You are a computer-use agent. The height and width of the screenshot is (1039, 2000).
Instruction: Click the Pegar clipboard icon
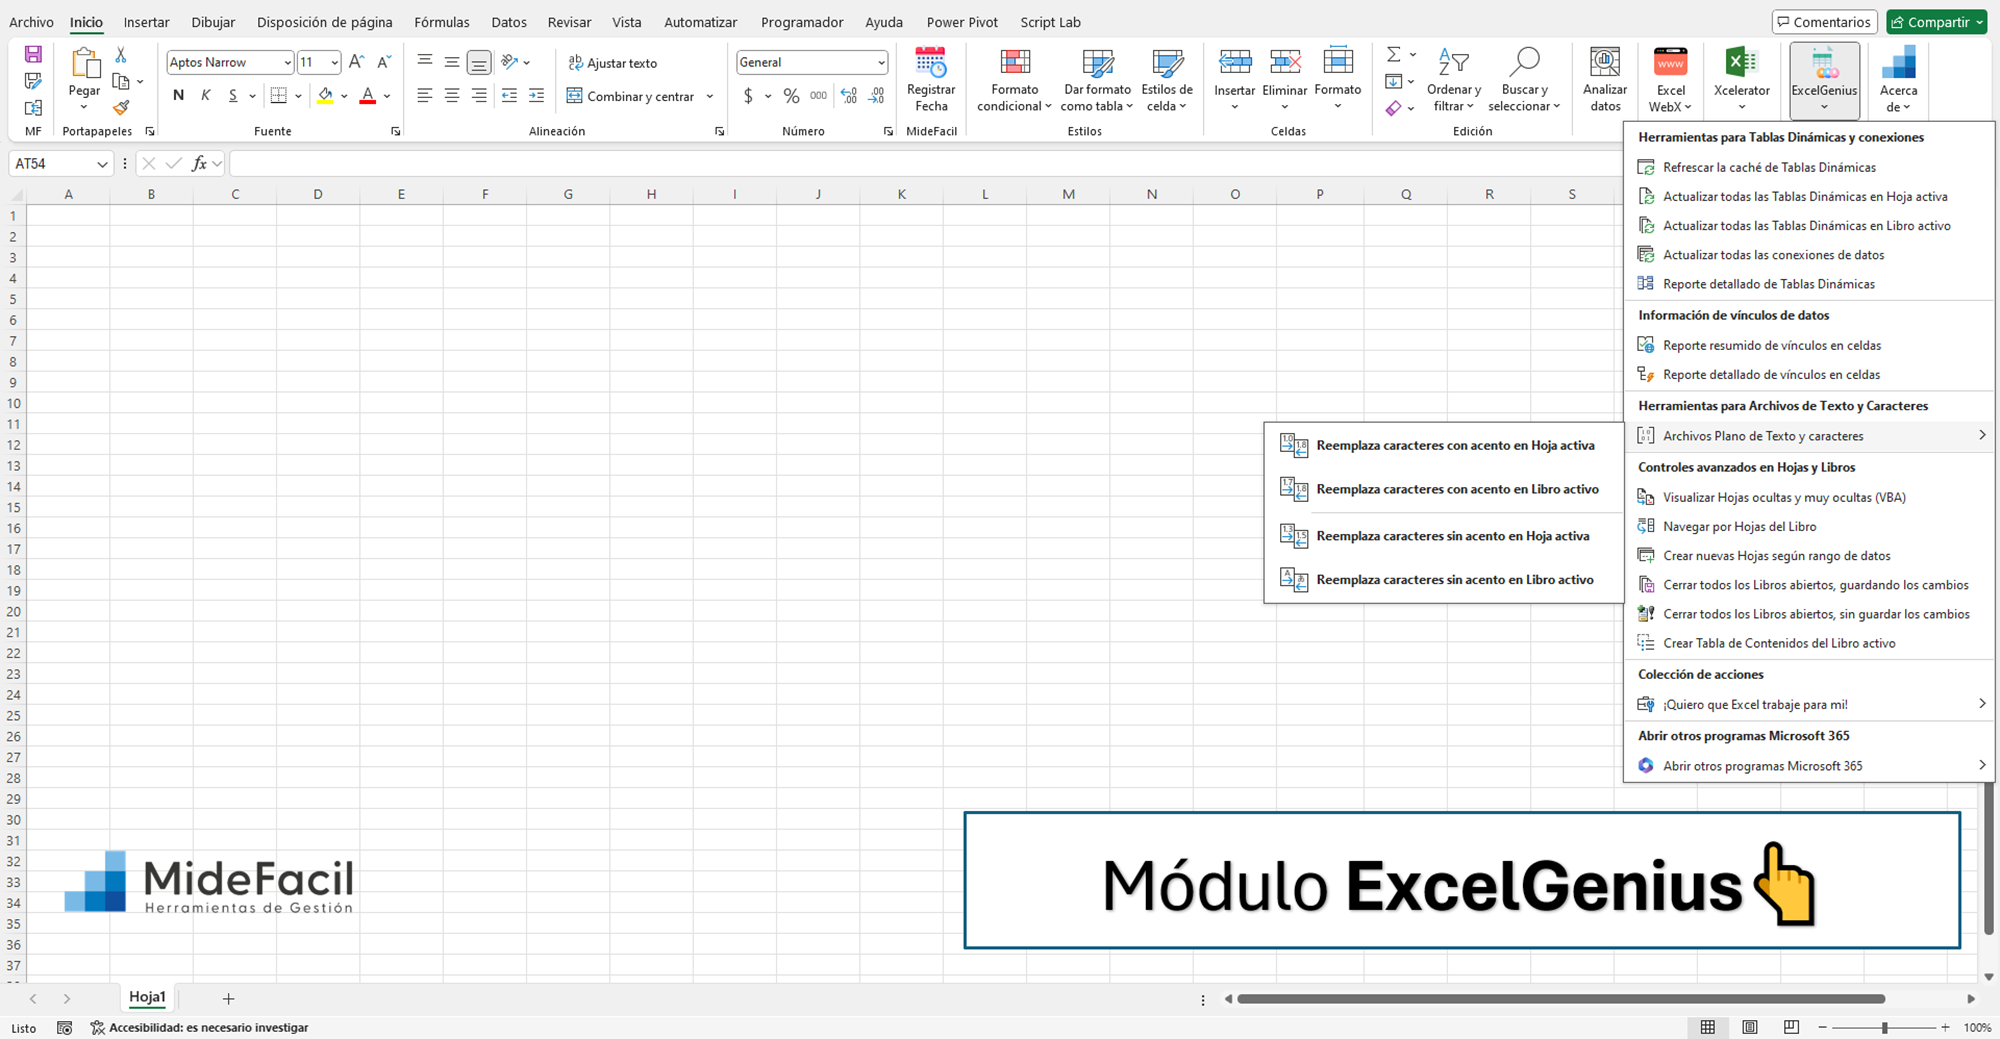coord(84,64)
